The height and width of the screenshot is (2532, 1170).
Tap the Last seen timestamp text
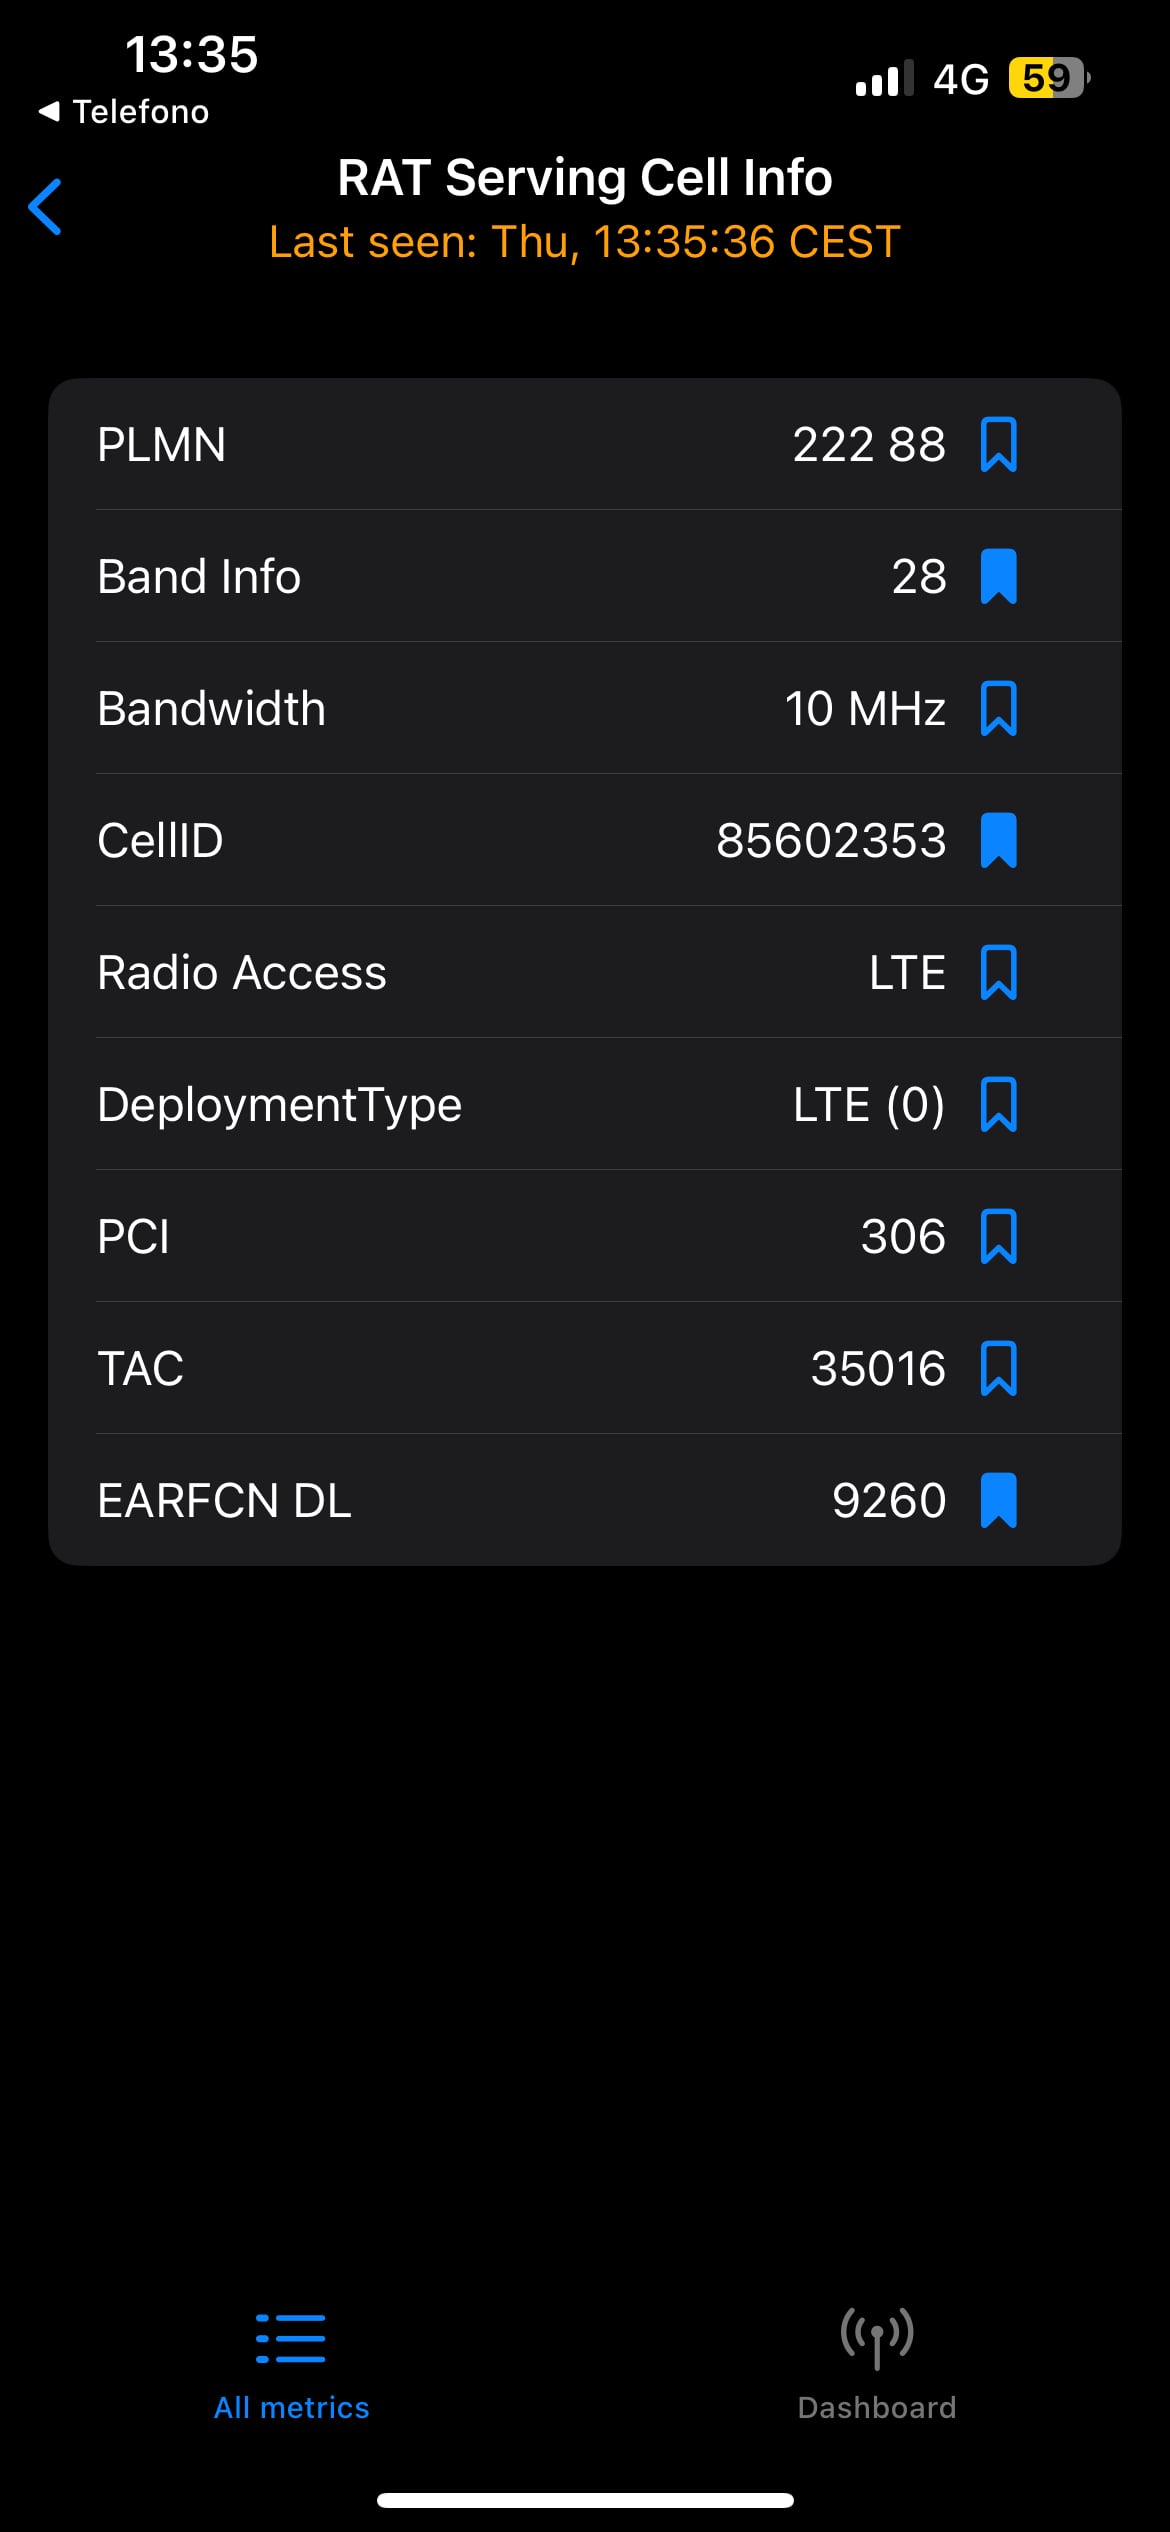[x=585, y=242]
